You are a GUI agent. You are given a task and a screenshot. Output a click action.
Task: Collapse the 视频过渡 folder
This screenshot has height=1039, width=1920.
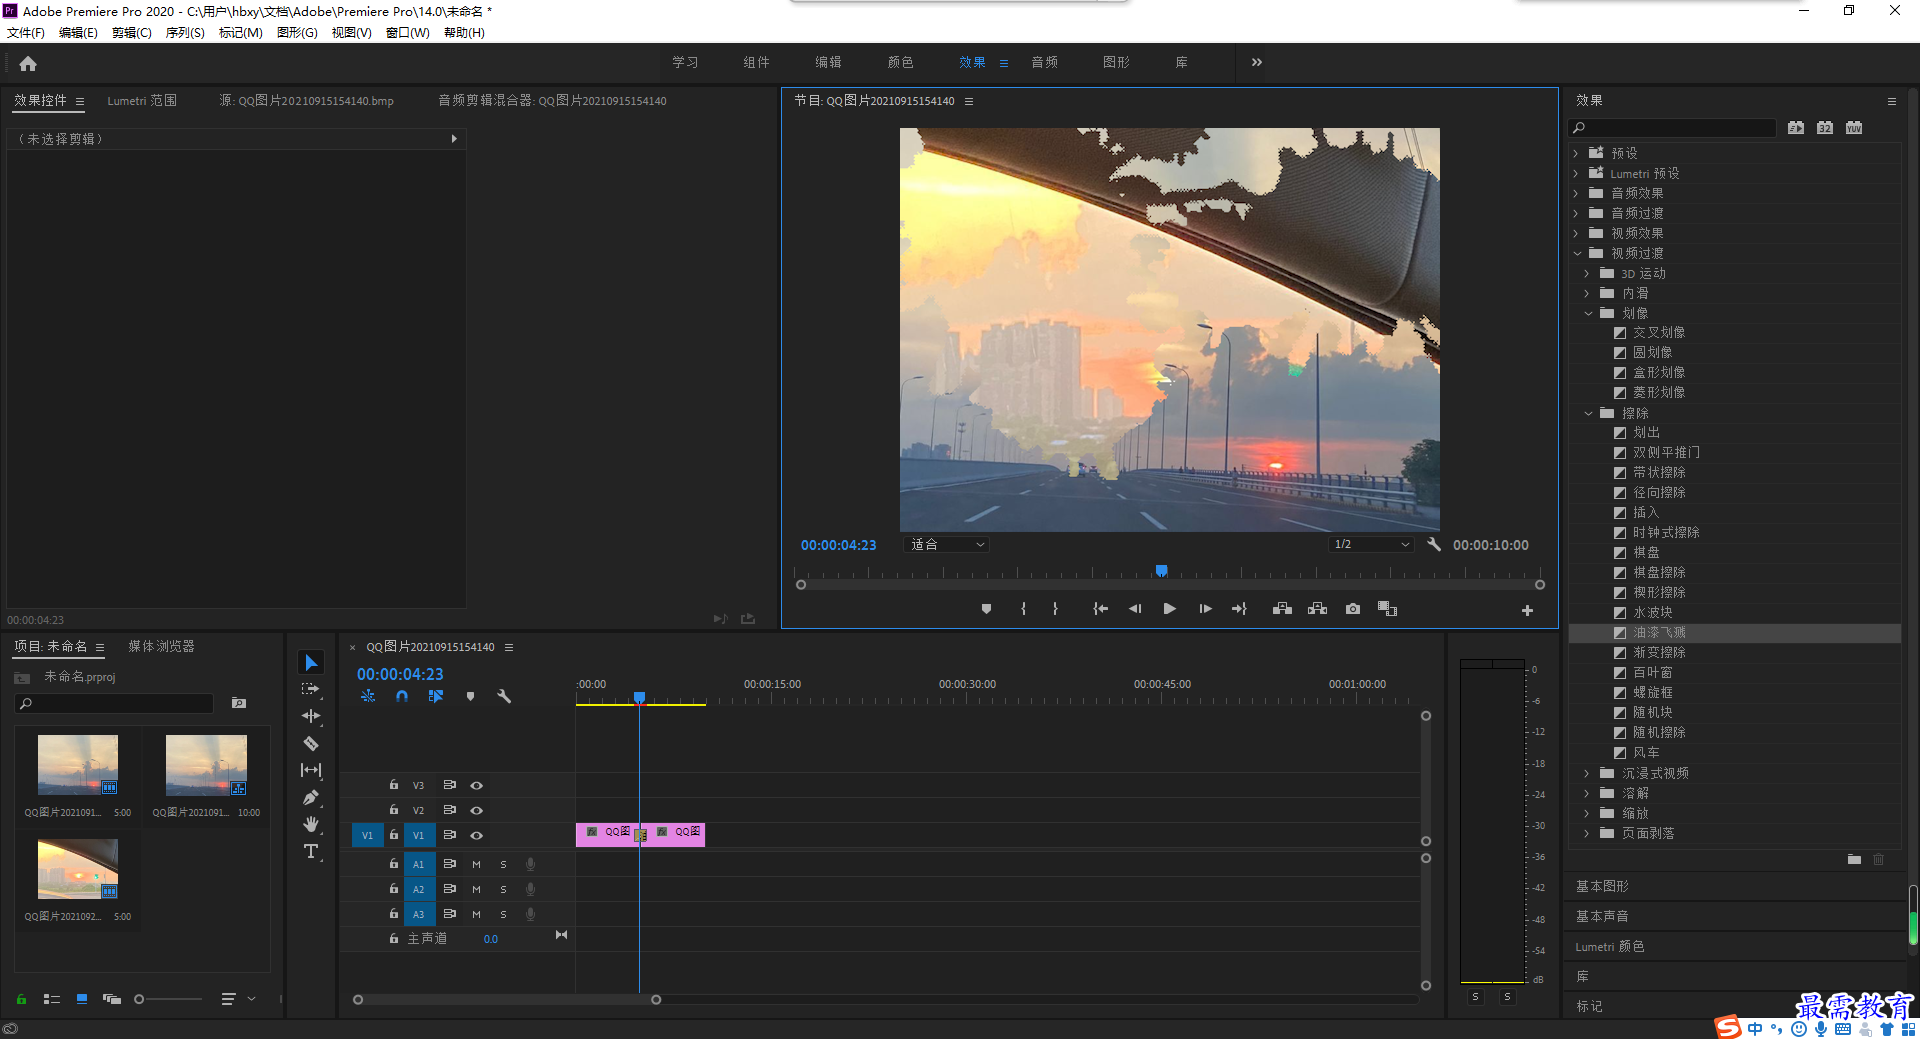tap(1577, 253)
